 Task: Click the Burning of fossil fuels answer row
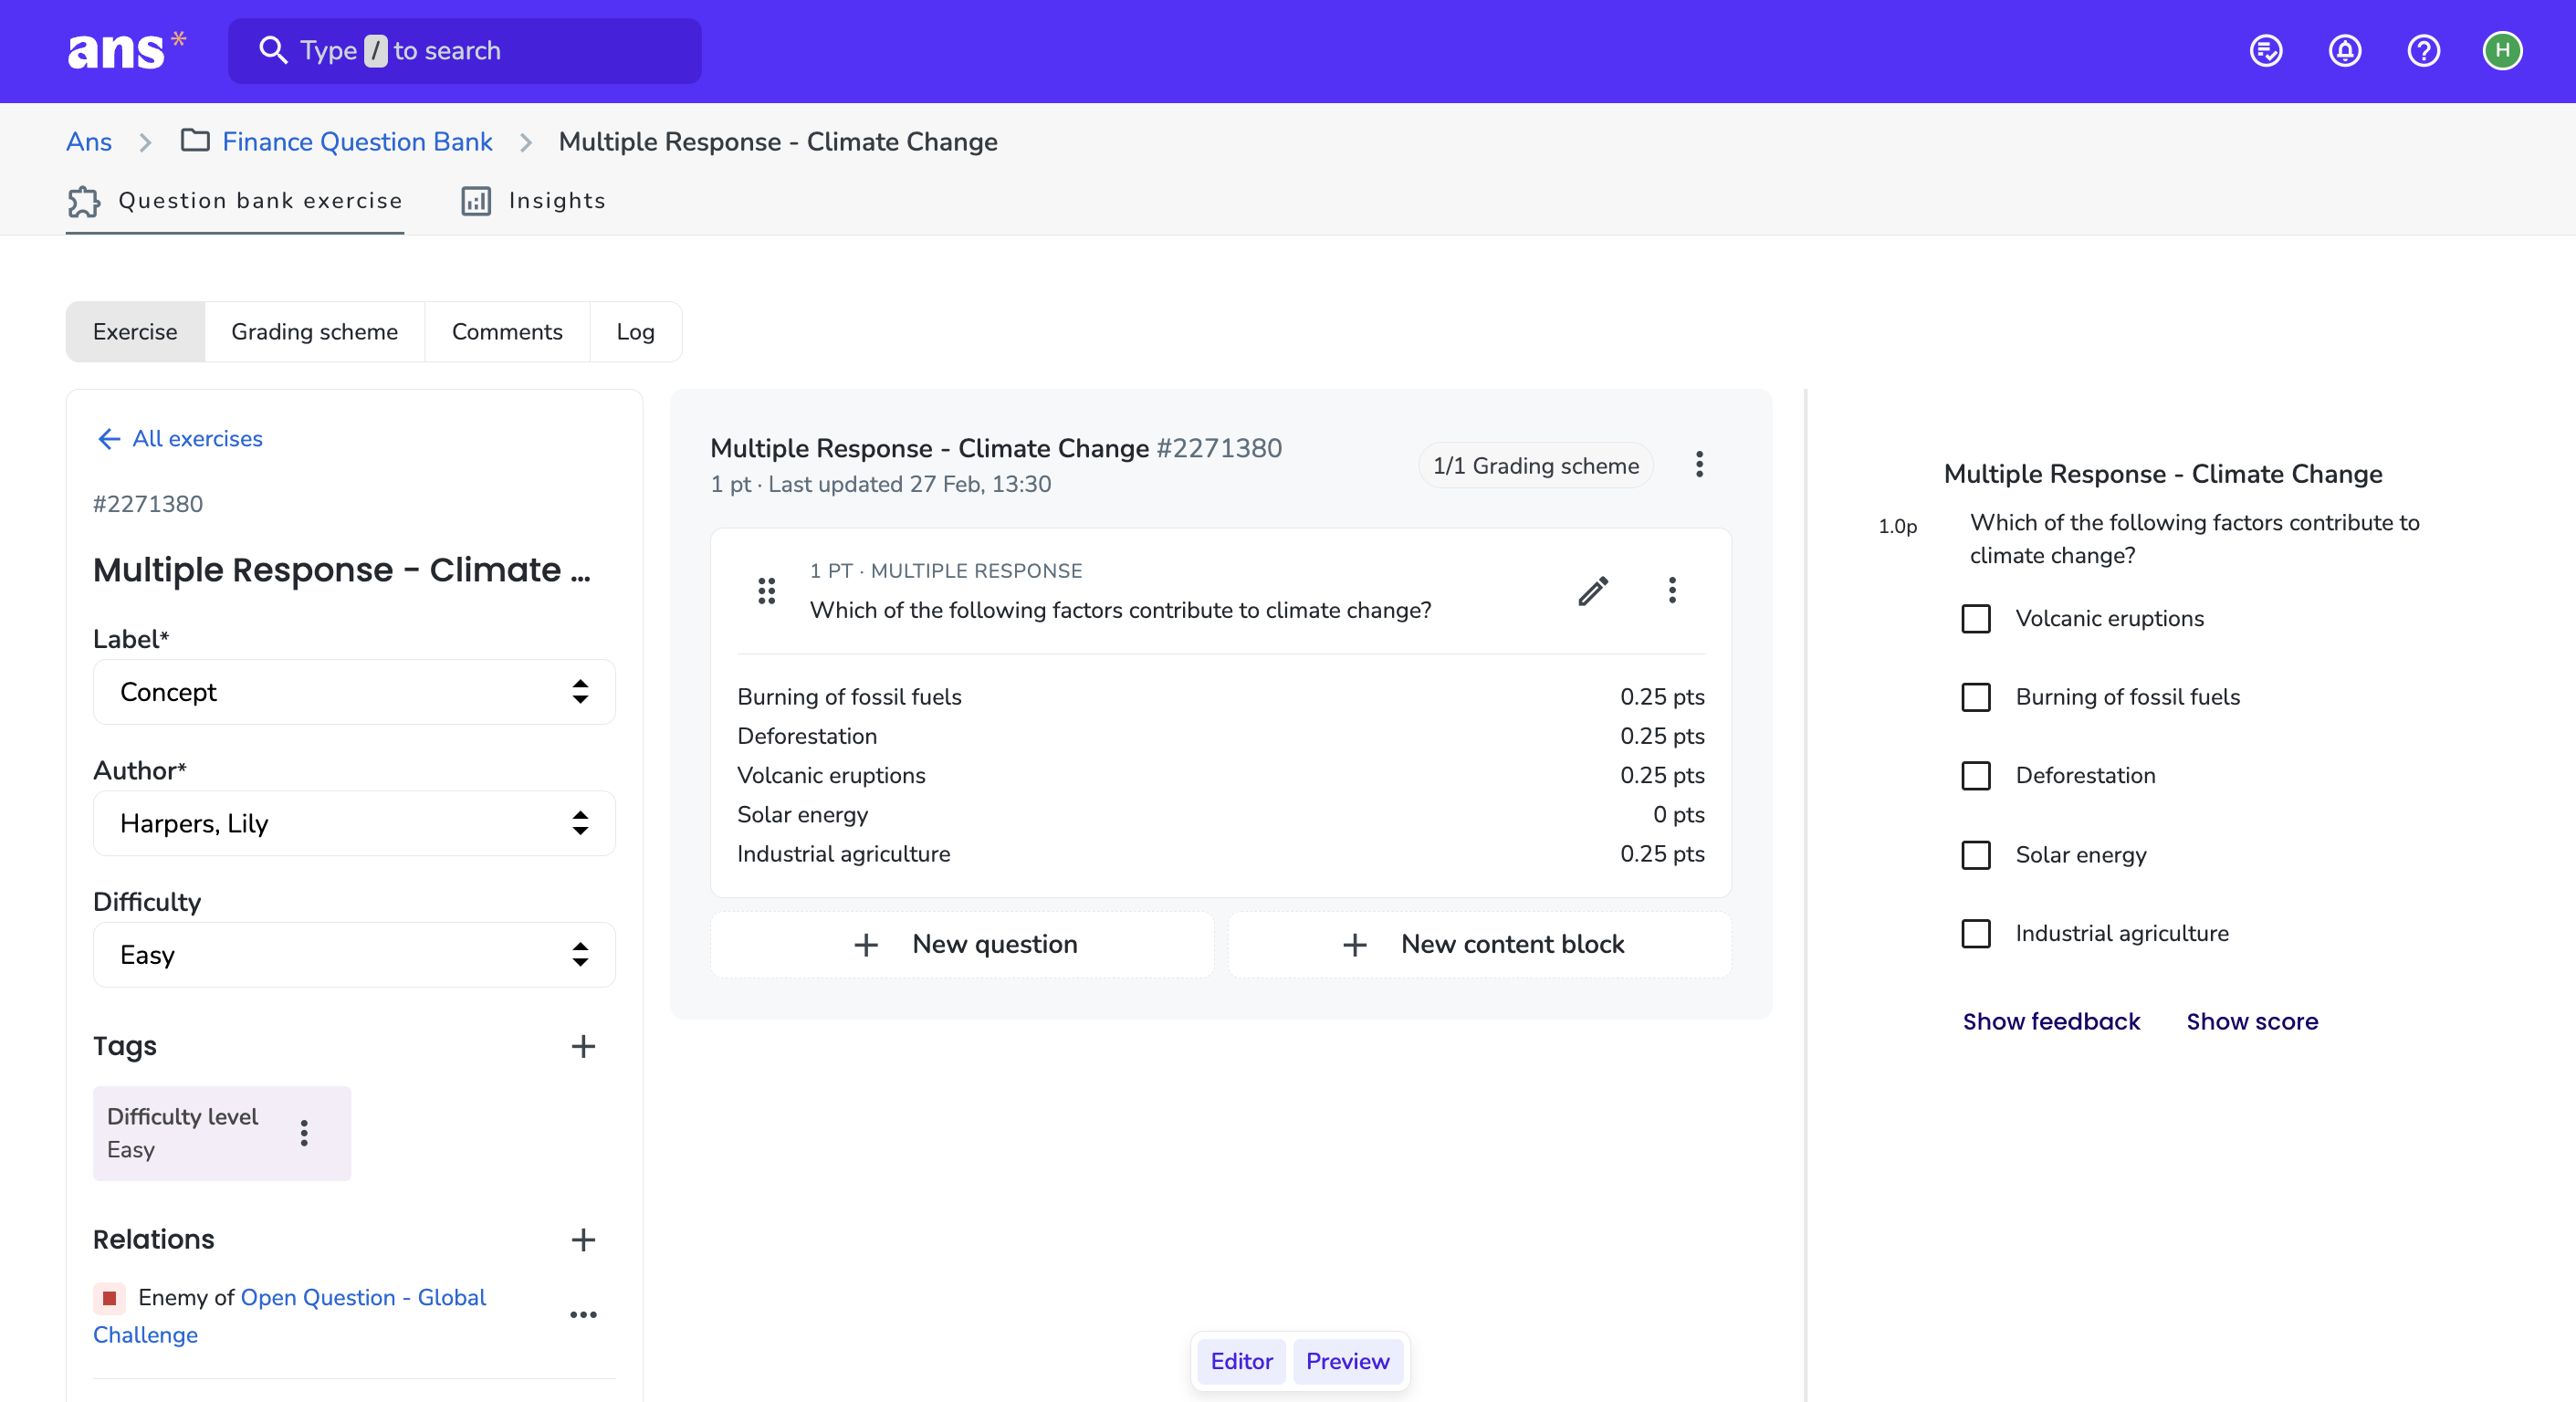click(x=1221, y=697)
